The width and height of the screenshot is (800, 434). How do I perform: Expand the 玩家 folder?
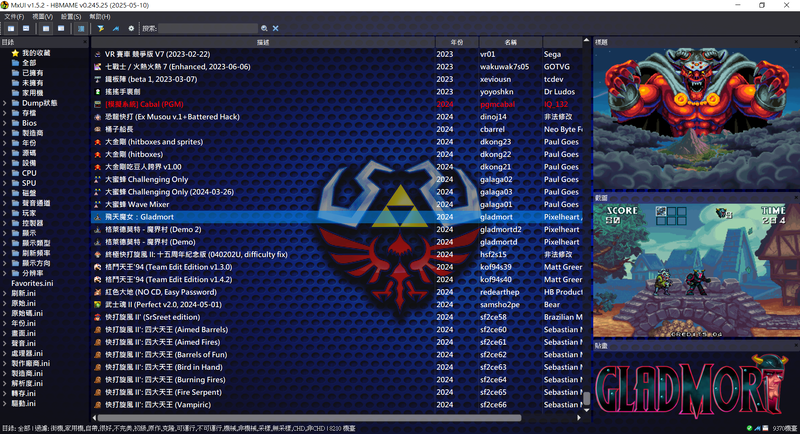(x=5, y=213)
